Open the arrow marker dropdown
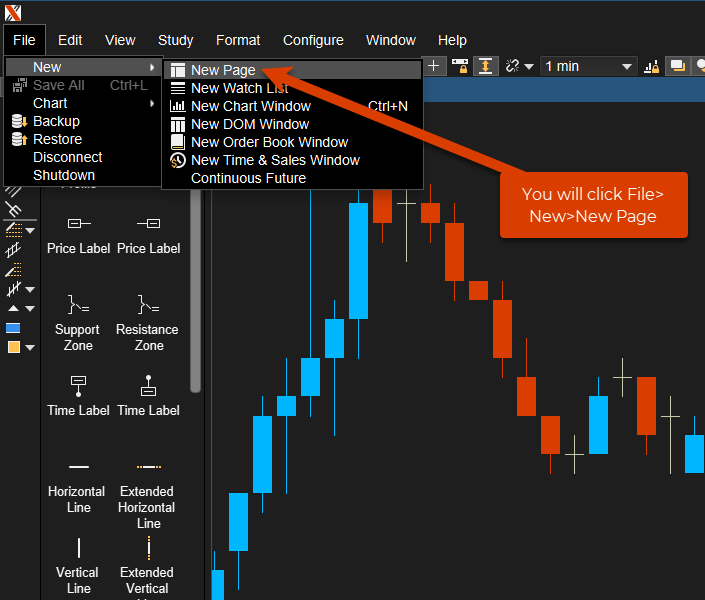705x600 pixels. click(30, 309)
